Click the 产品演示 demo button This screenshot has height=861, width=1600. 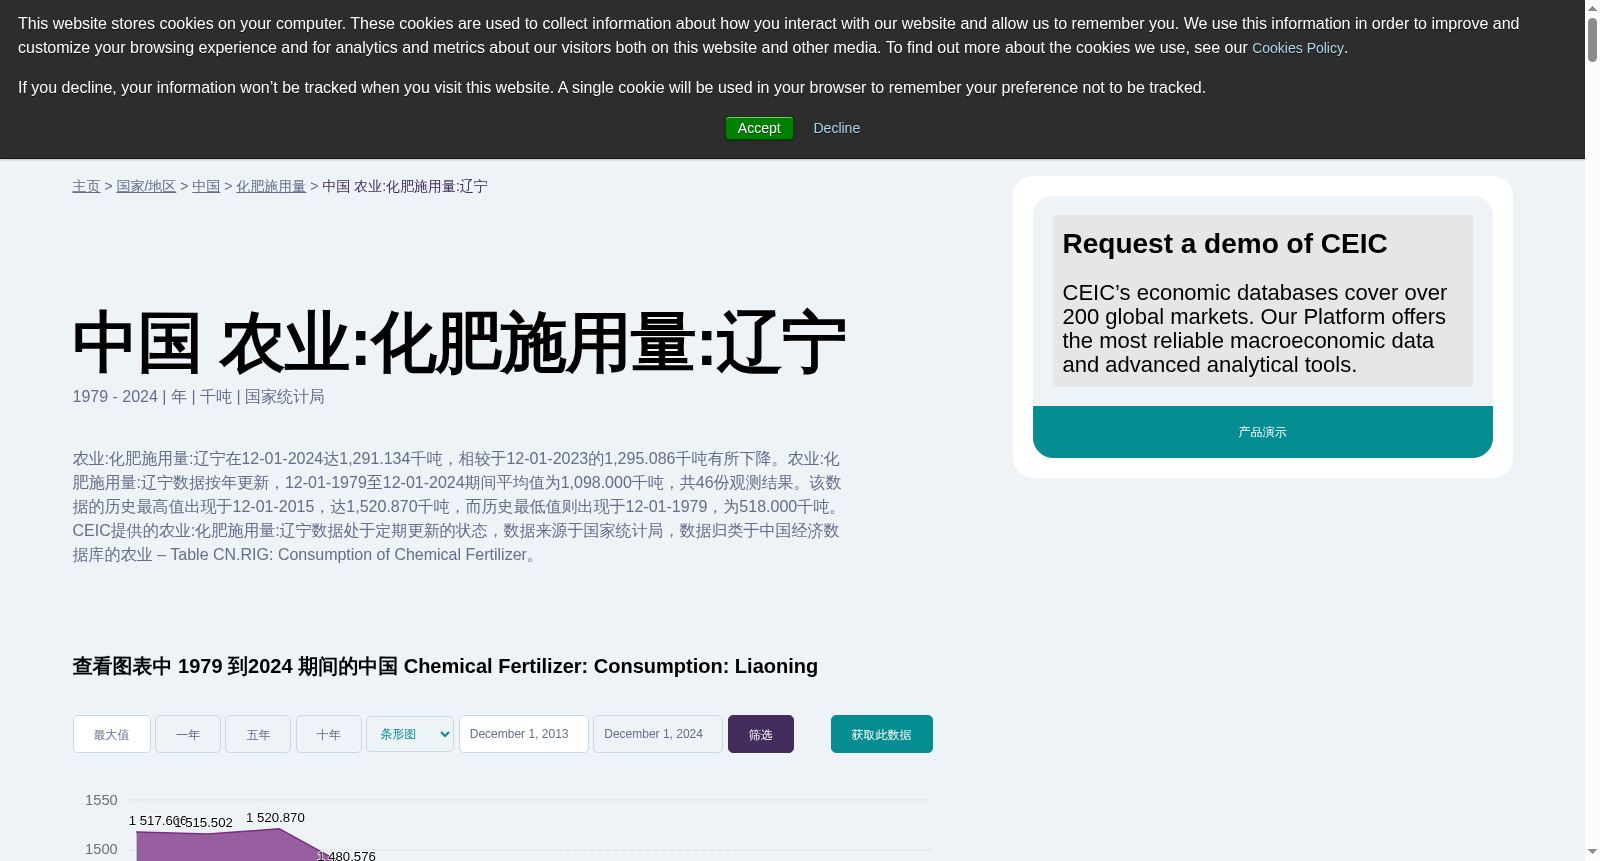coord(1262,432)
